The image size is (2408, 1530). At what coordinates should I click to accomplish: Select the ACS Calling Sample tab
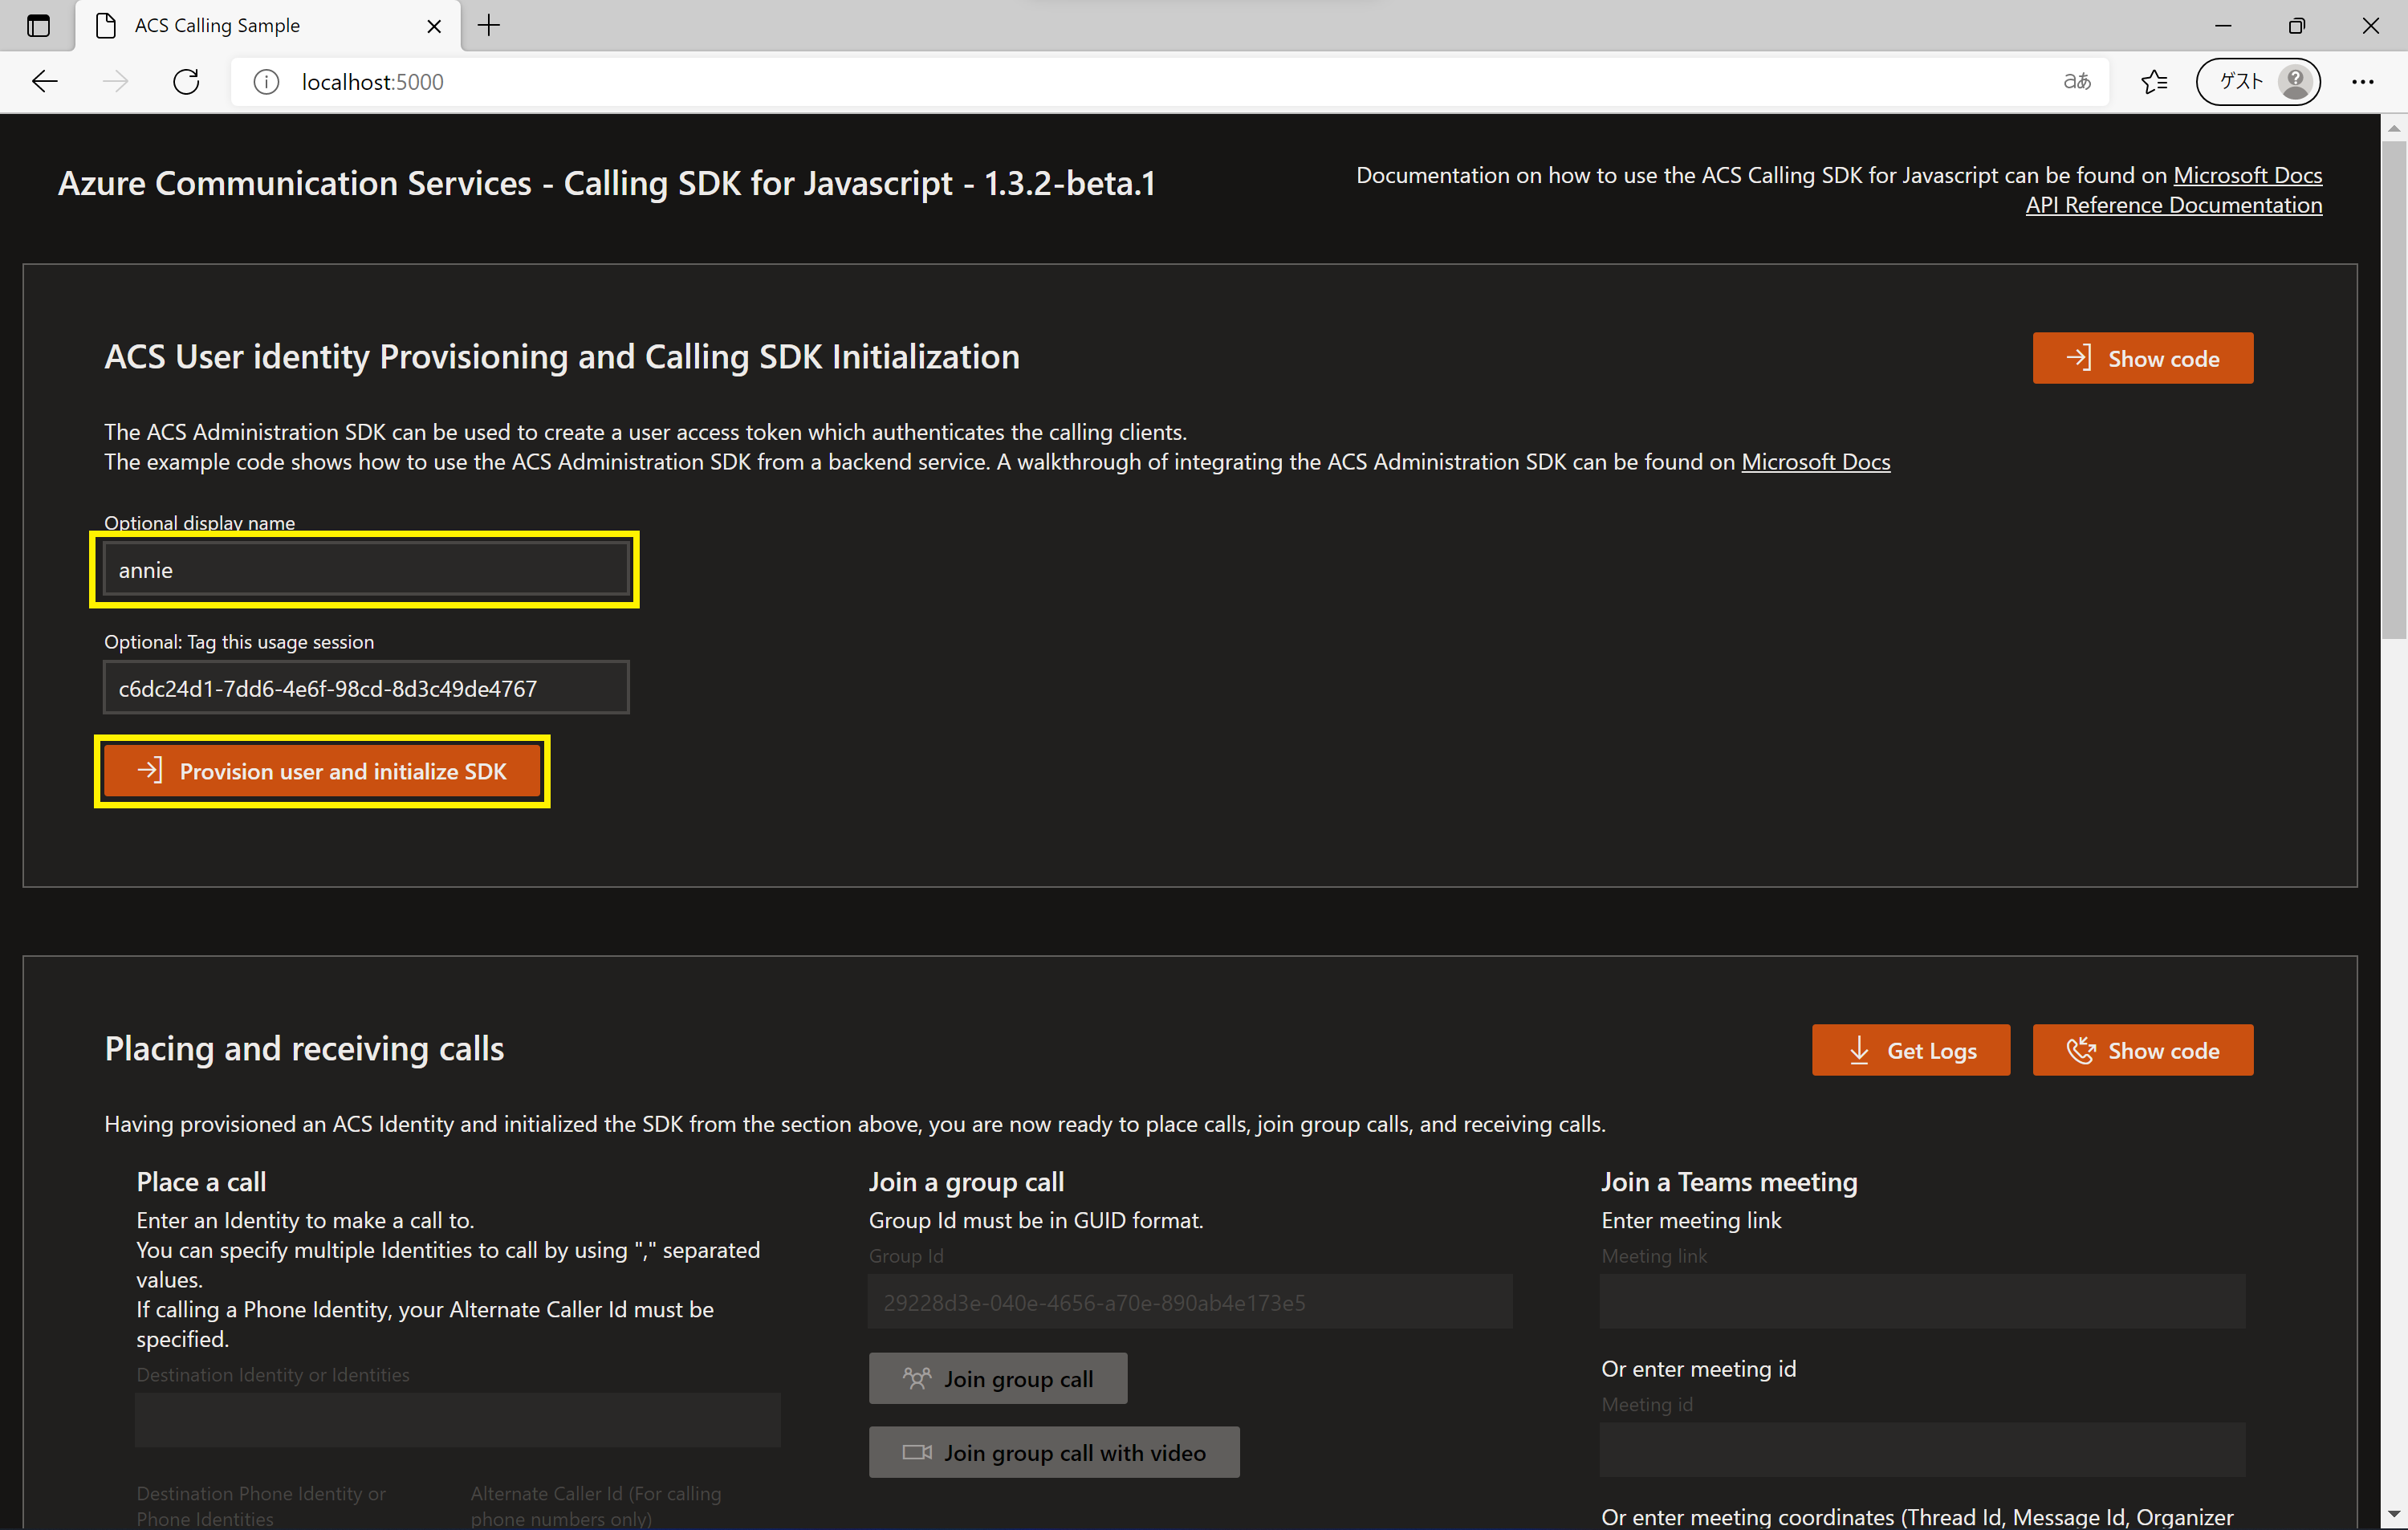tap(217, 26)
